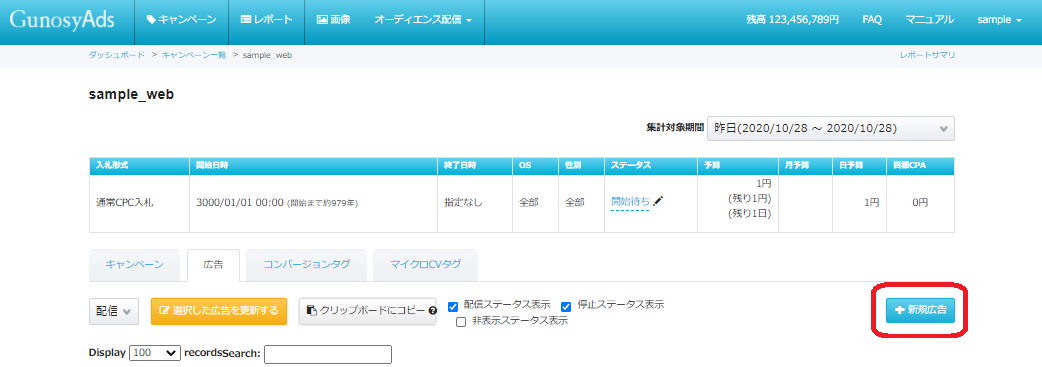This screenshot has height=367, width=1042.
Task: Go to キャンペーン一覧 breadcrumb
Action: click(193, 55)
